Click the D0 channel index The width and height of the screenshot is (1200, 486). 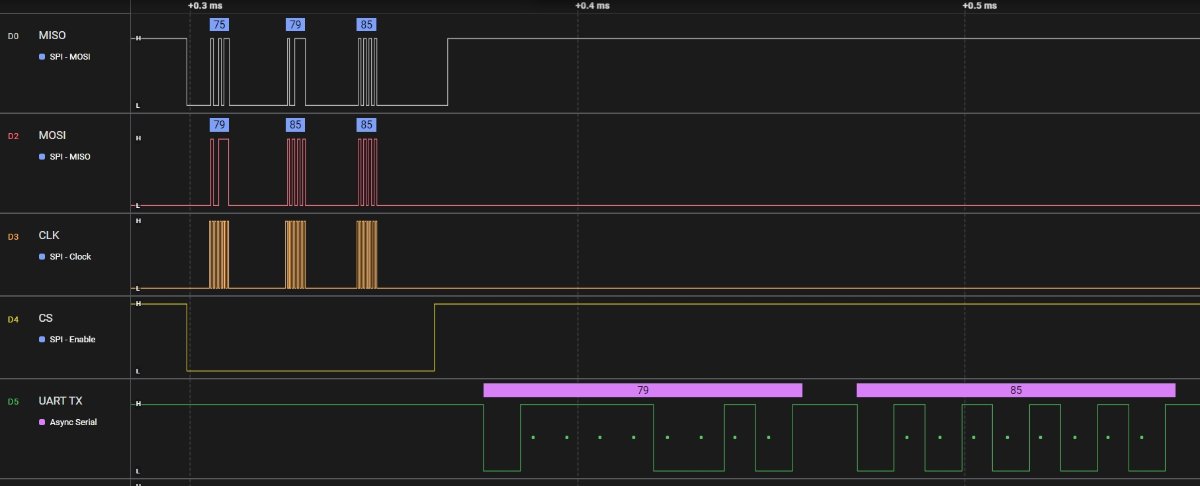pos(13,36)
